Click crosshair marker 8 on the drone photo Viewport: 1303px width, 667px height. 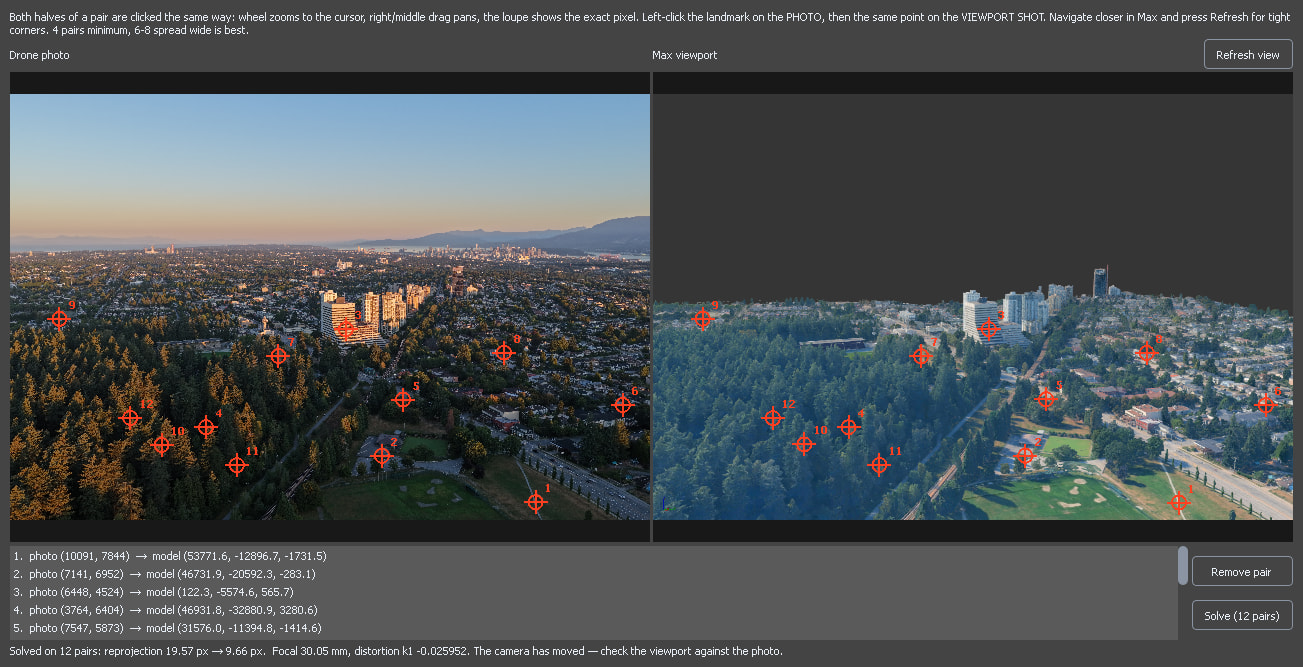coord(504,352)
